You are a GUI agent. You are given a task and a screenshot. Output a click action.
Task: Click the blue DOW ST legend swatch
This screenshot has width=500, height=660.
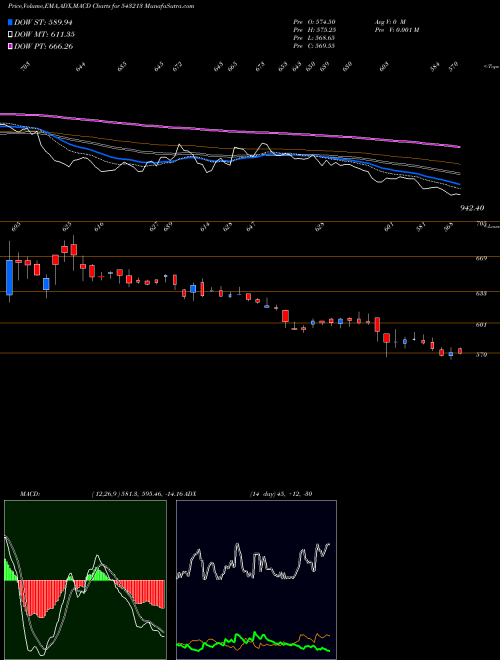tap(10, 22)
